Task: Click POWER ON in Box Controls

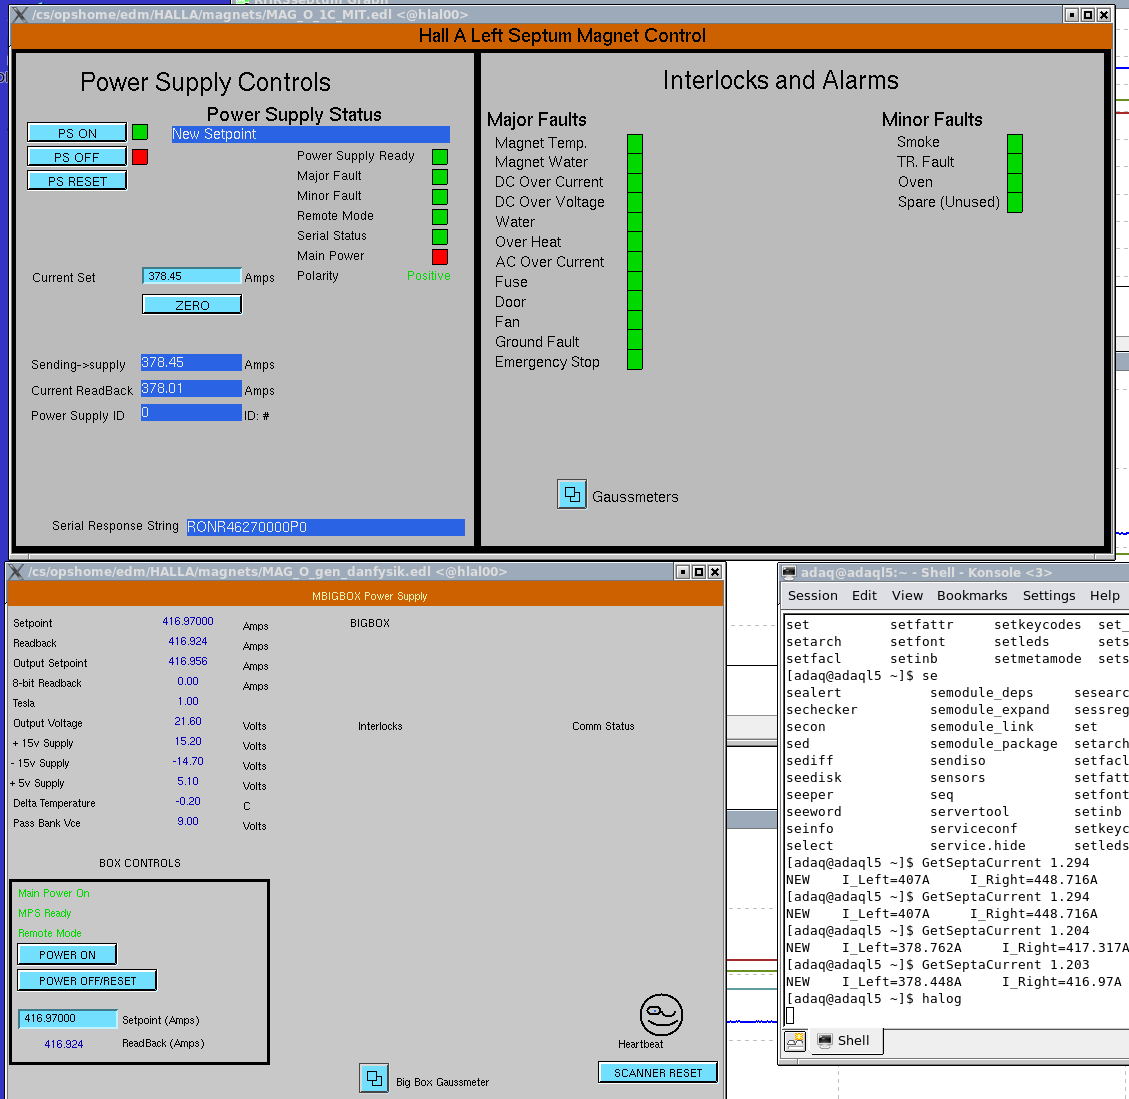Action: click(67, 954)
